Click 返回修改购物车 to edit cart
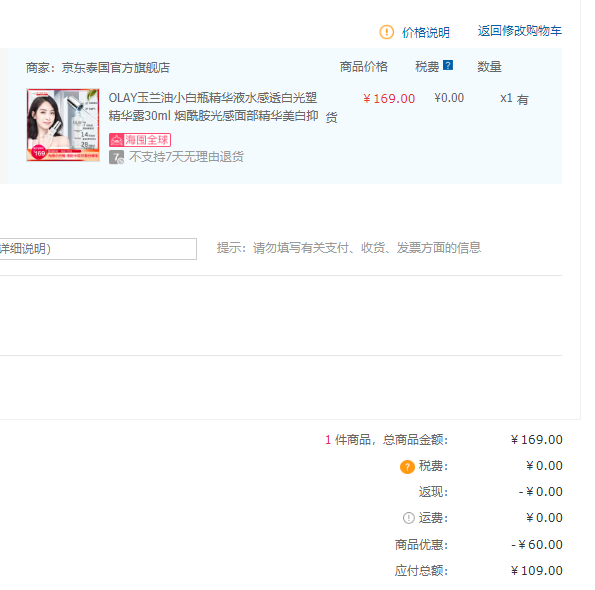The image size is (595, 590). pos(519,31)
